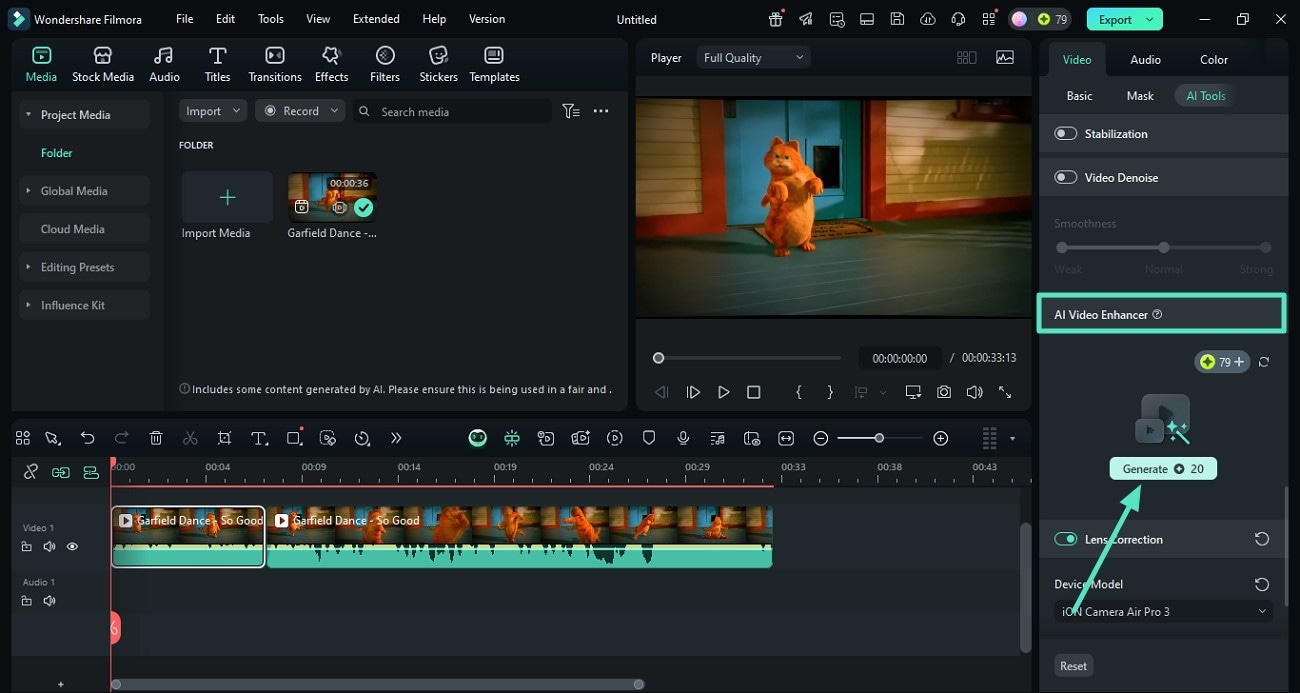Click the speed clock icon in timeline toolbar
This screenshot has height=693, width=1300.
click(362, 438)
